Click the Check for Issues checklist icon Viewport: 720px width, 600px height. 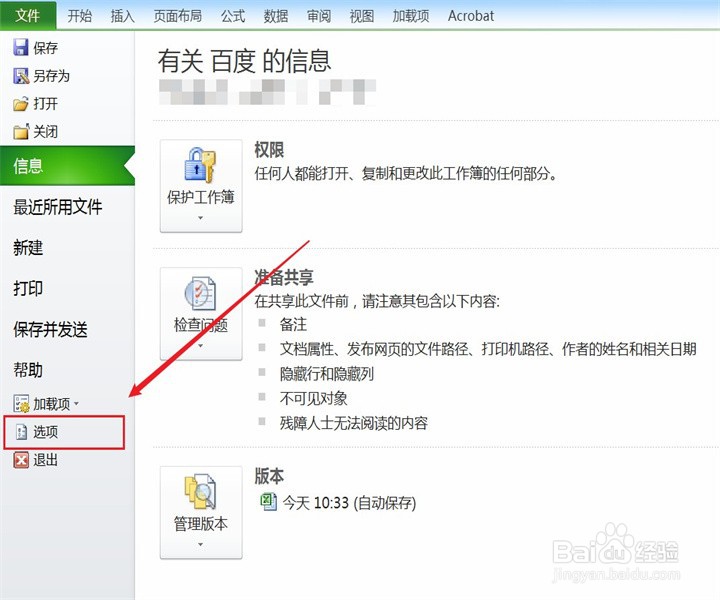tap(200, 293)
